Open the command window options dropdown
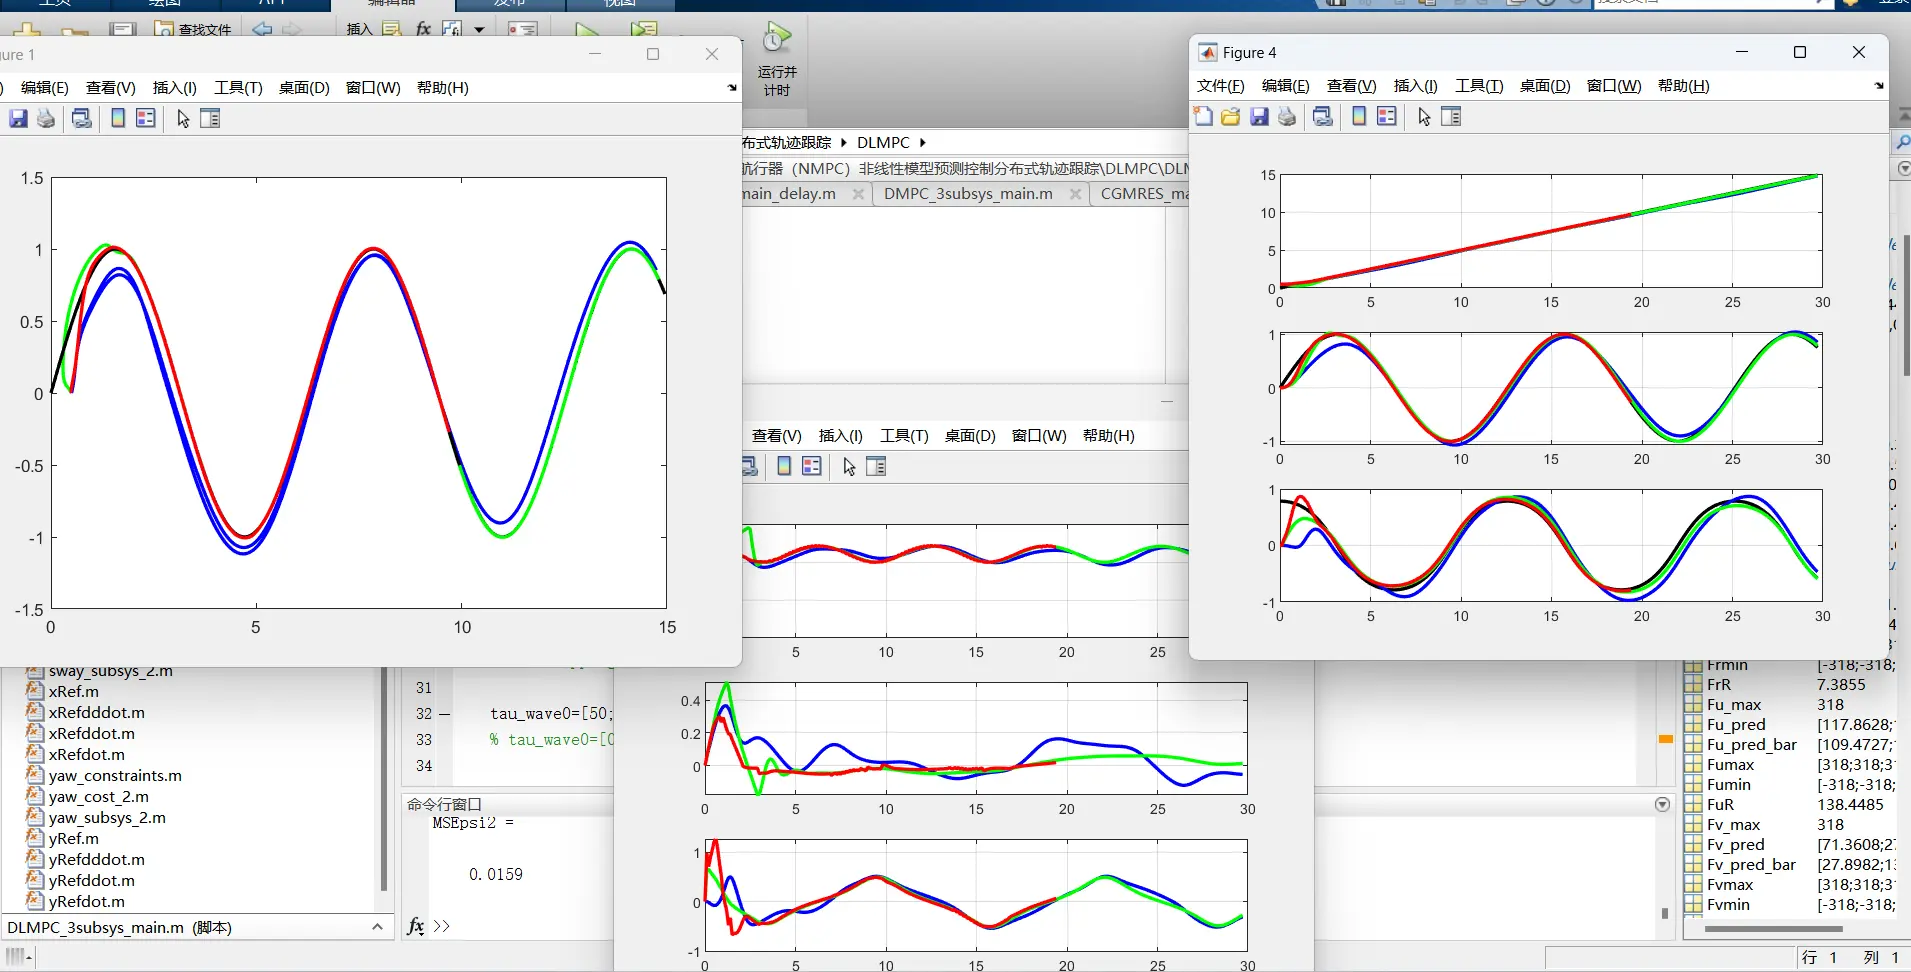 click(1662, 804)
